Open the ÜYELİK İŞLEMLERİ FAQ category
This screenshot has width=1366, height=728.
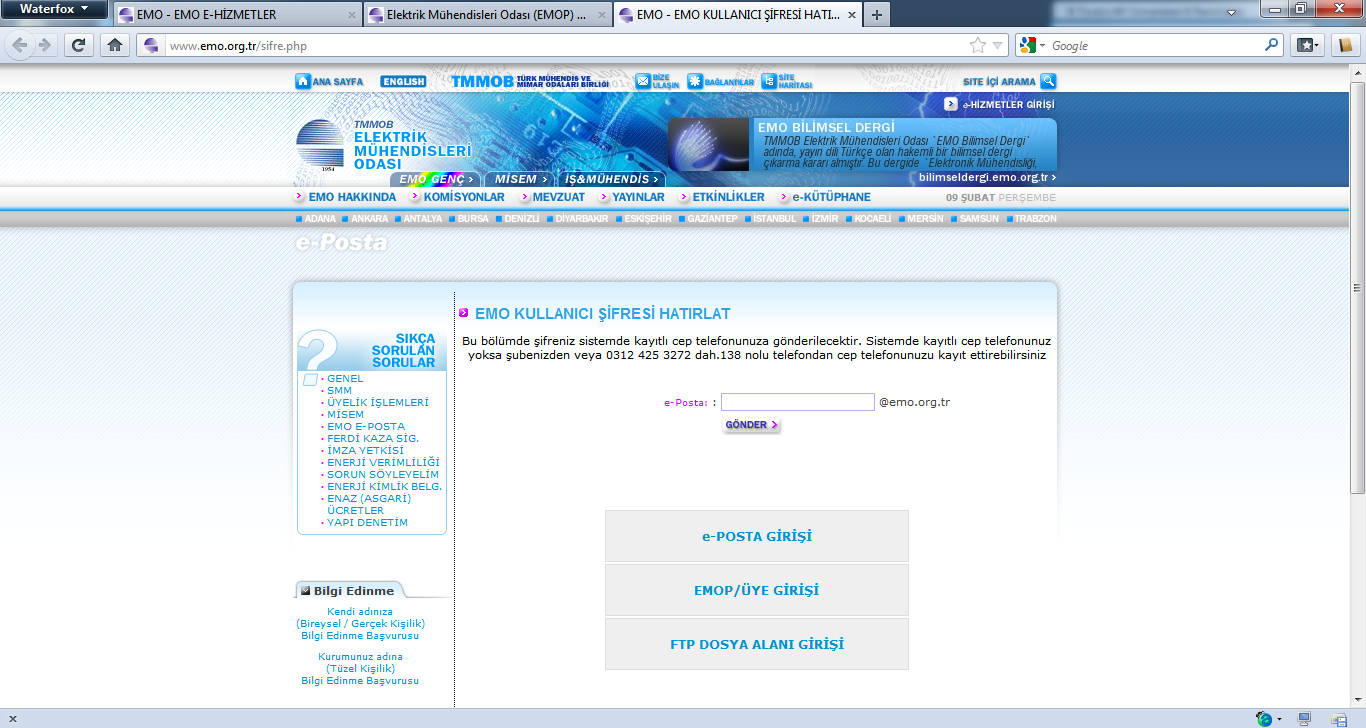point(377,403)
